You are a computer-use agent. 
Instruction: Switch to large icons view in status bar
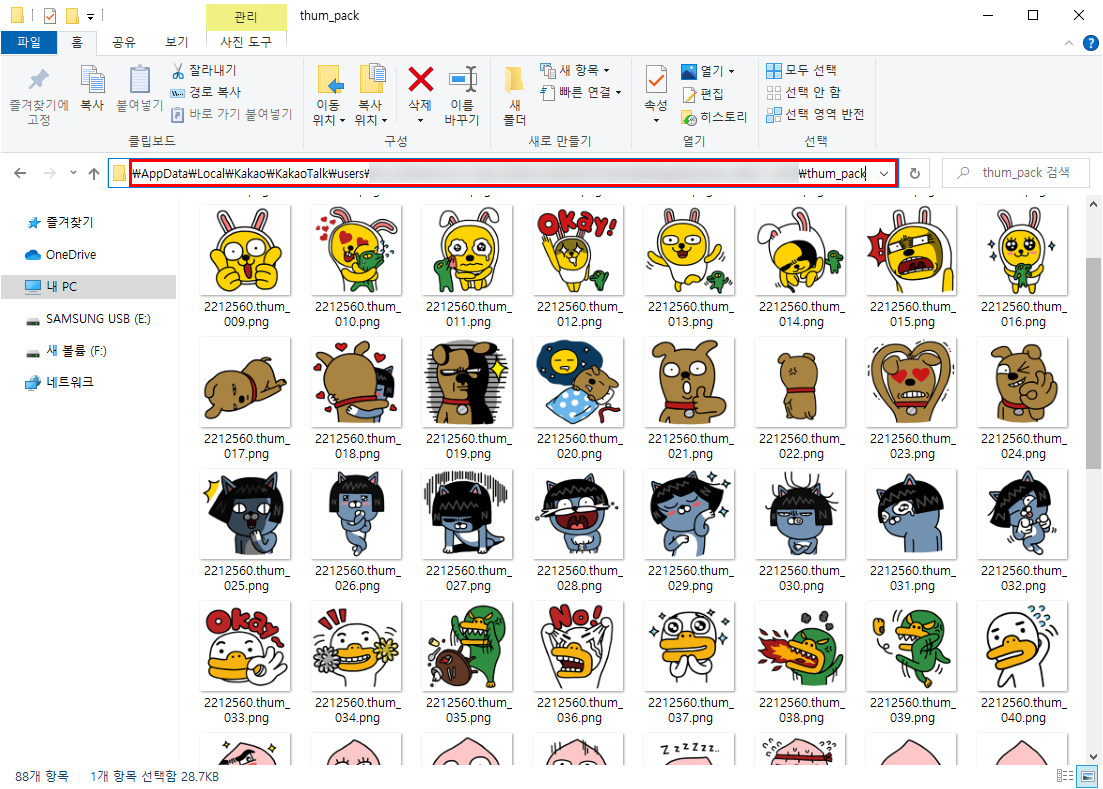point(1088,776)
